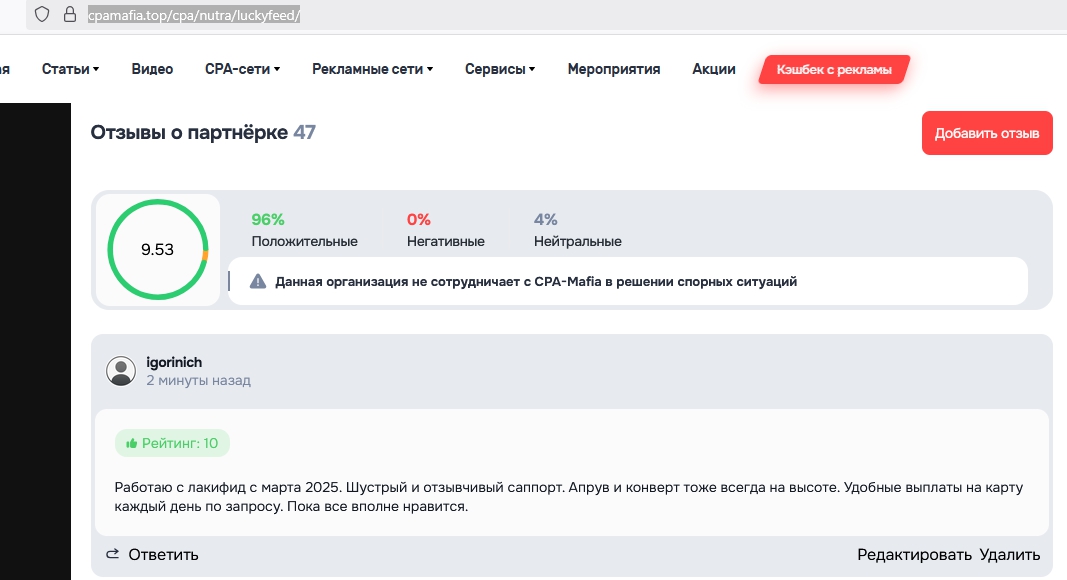Viewport: 1067px width, 580px height.
Task: Click the reply arrow icon
Action: tap(113, 554)
